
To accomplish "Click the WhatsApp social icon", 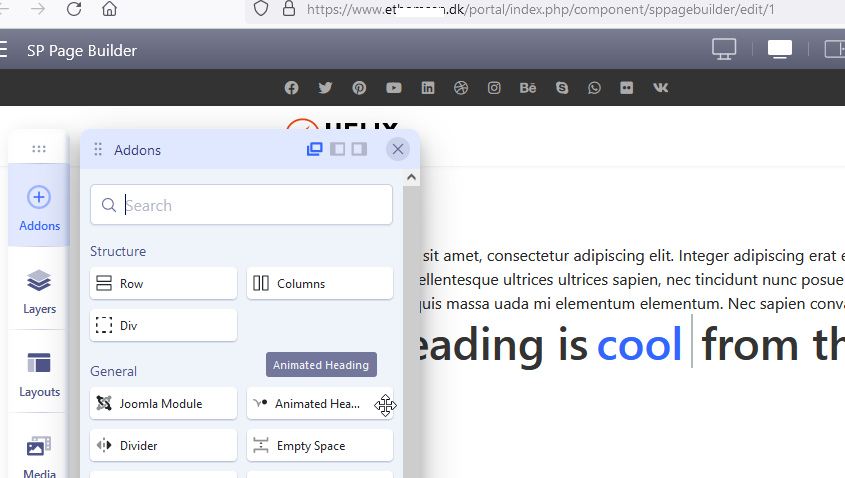I will click(x=595, y=88).
